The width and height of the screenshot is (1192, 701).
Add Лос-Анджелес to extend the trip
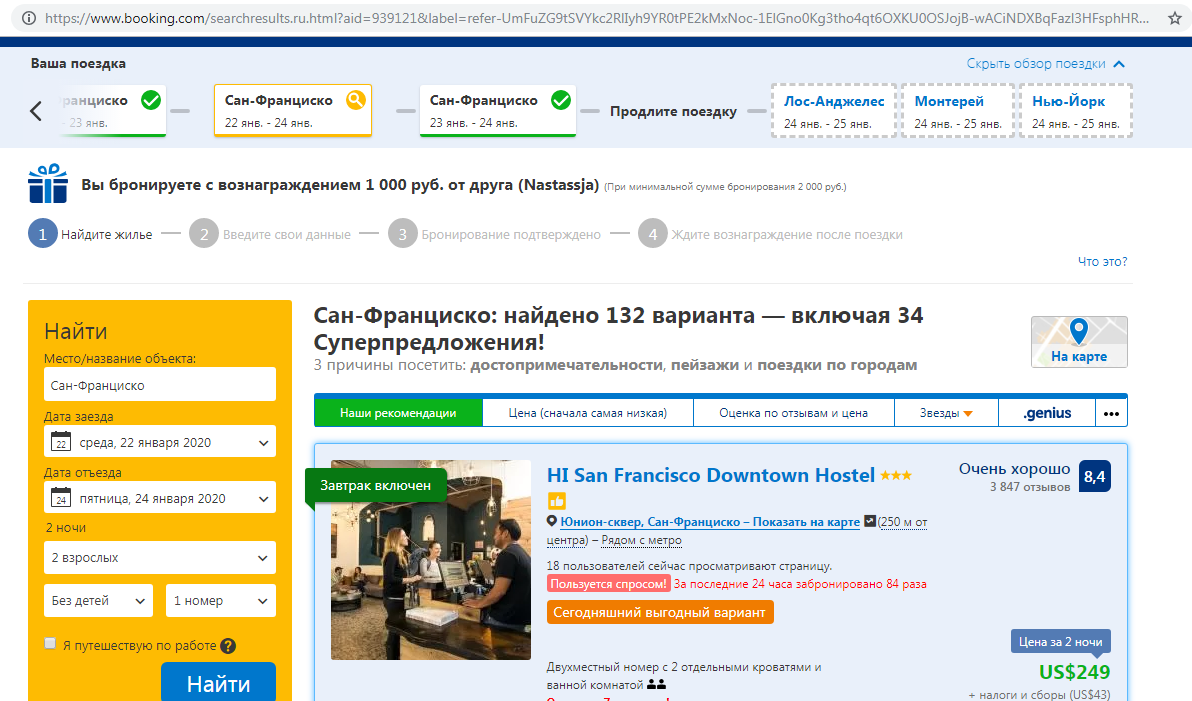coord(834,111)
